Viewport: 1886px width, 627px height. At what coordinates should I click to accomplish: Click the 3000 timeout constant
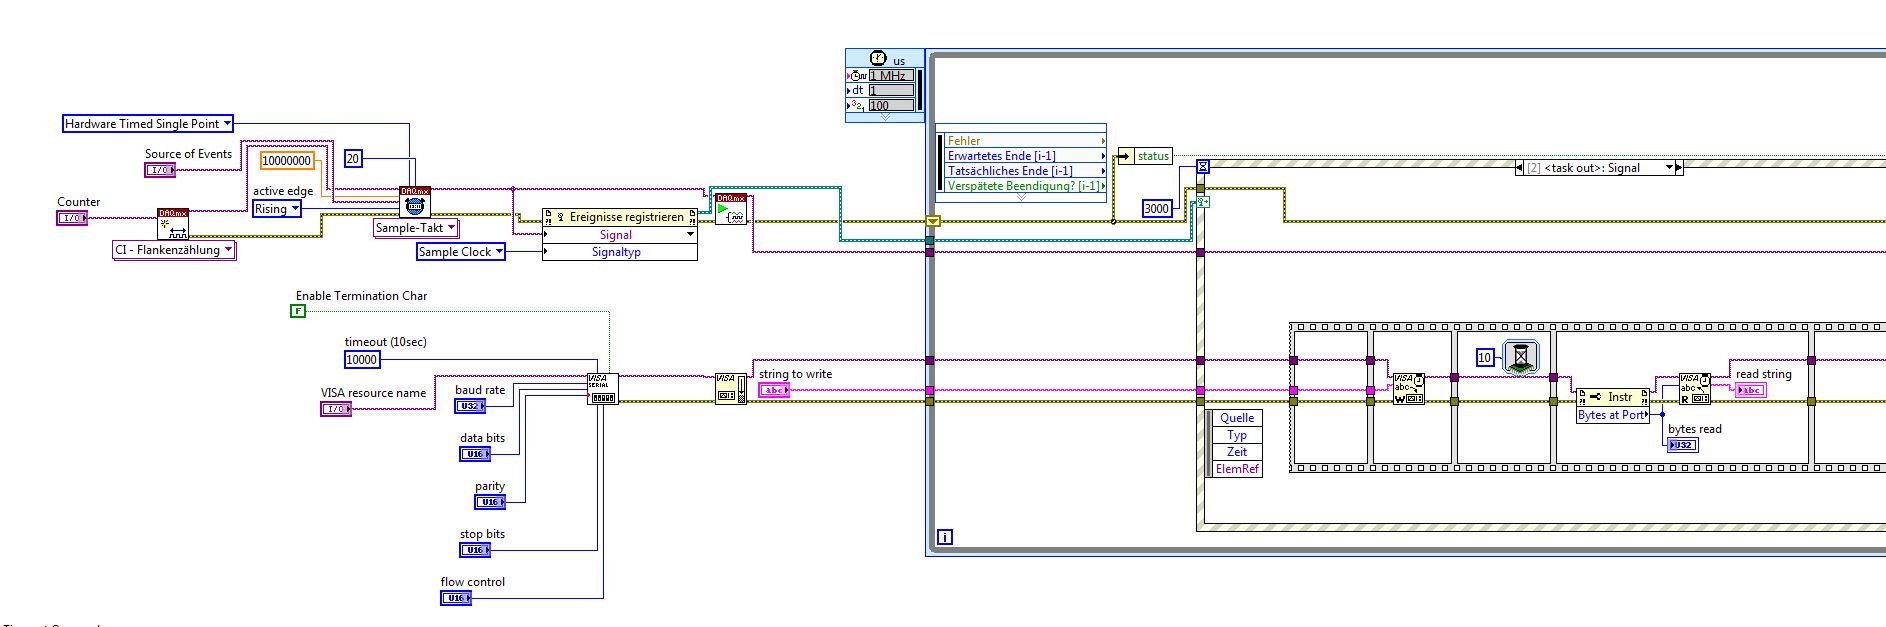point(1157,208)
